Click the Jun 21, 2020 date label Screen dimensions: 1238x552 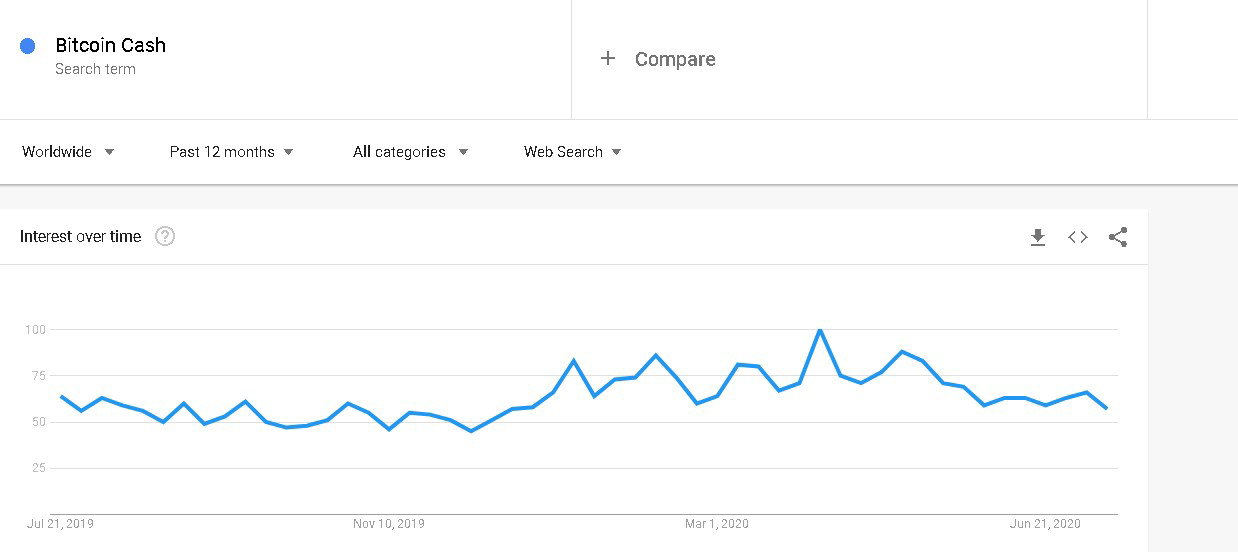click(x=1045, y=523)
